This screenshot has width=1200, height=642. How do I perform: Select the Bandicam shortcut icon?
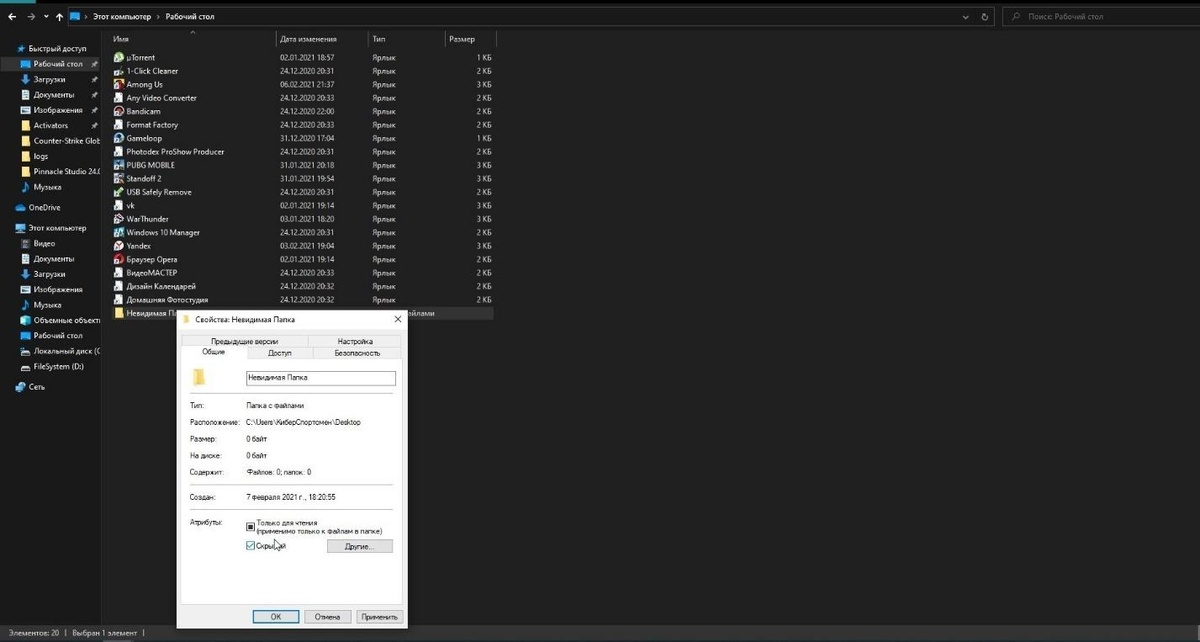click(x=119, y=112)
